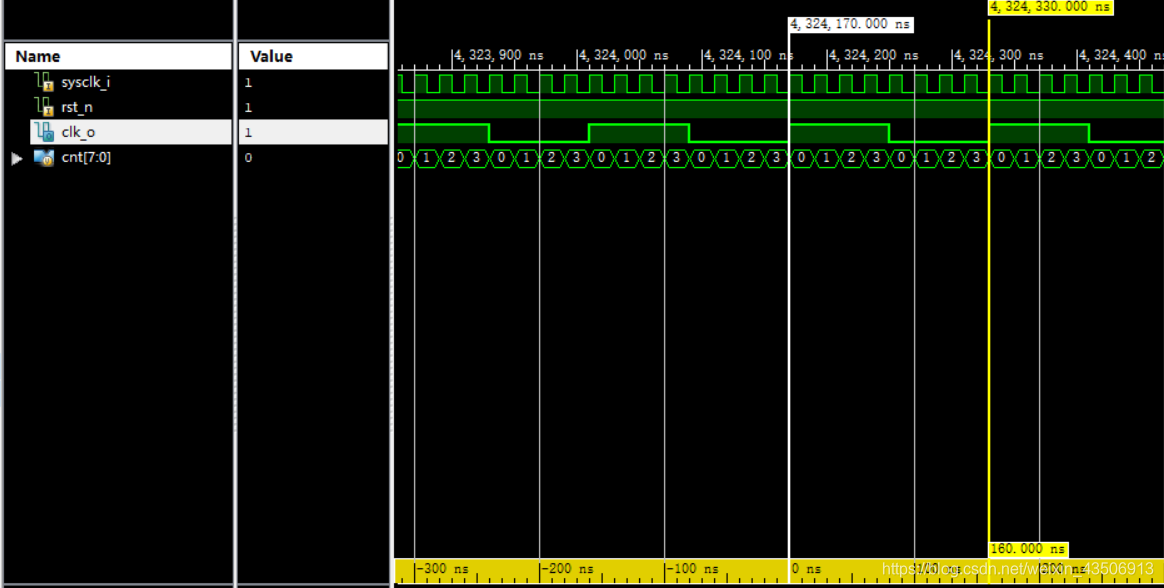Click the 0 ns relative ruler label
Image resolution: width=1164 pixels, height=588 pixels.
click(805, 569)
